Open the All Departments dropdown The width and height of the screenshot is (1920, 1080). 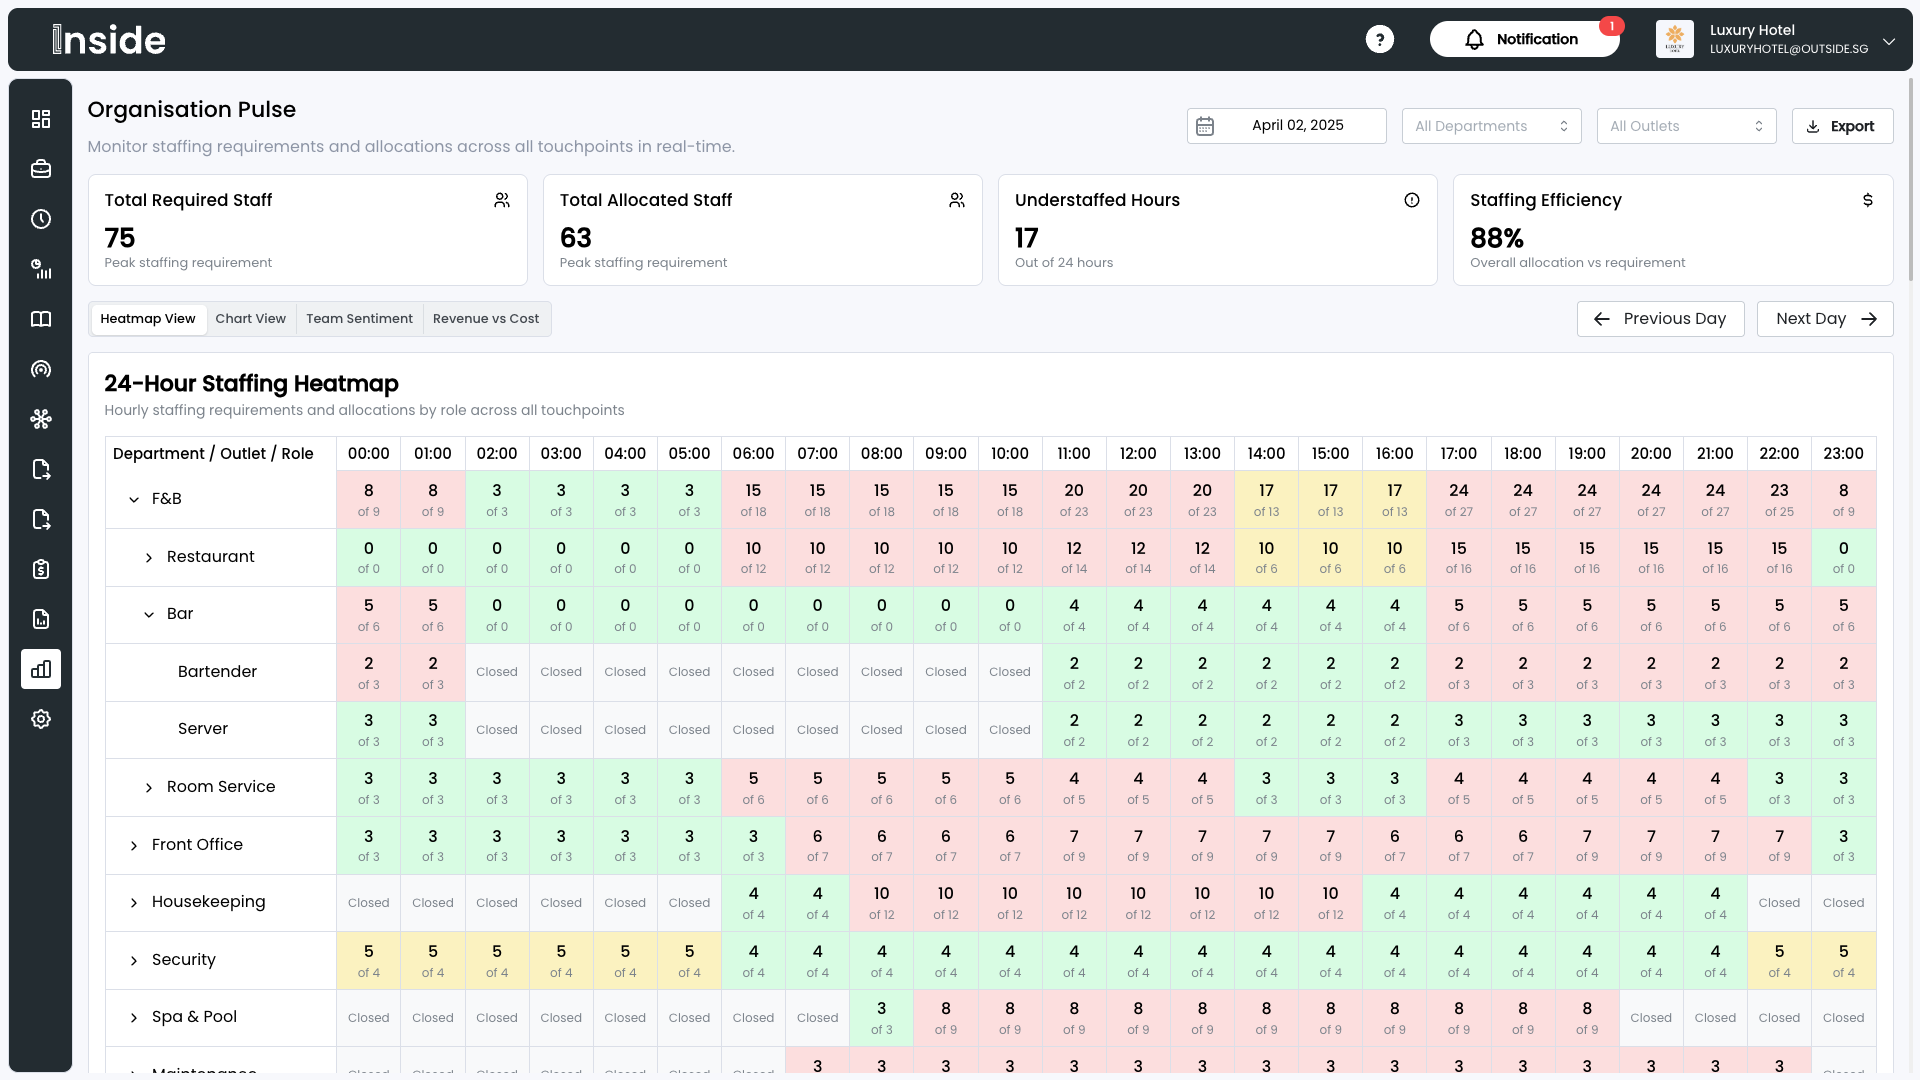(x=1491, y=126)
